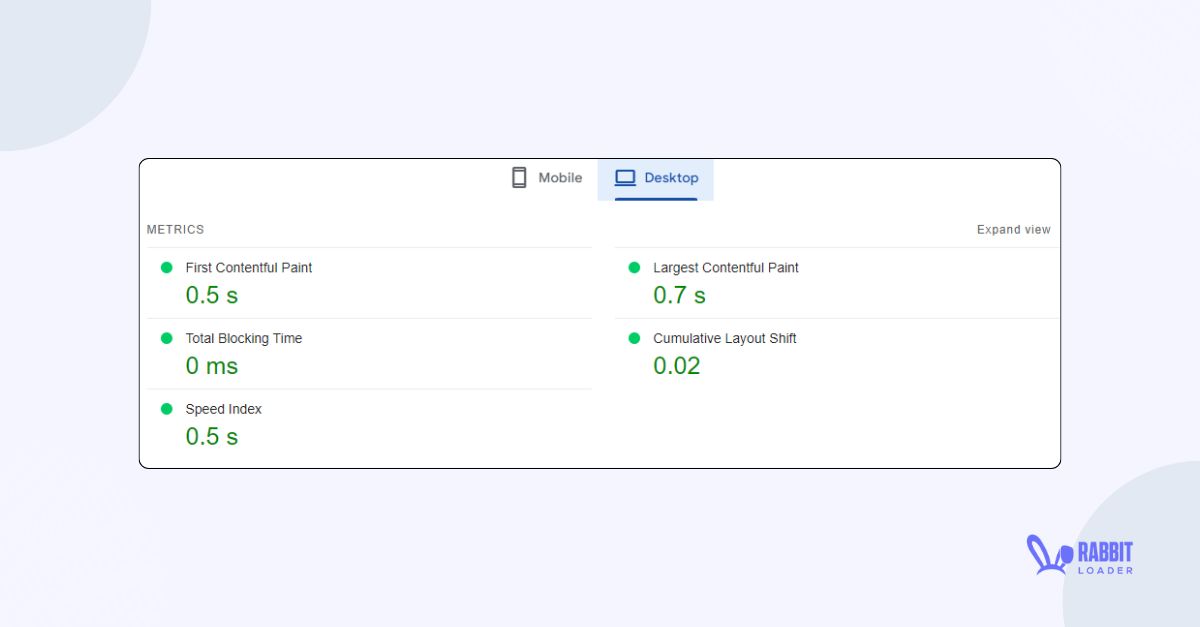The image size is (1200, 627).
Task: Click the Speed Index label
Action: [223, 408]
